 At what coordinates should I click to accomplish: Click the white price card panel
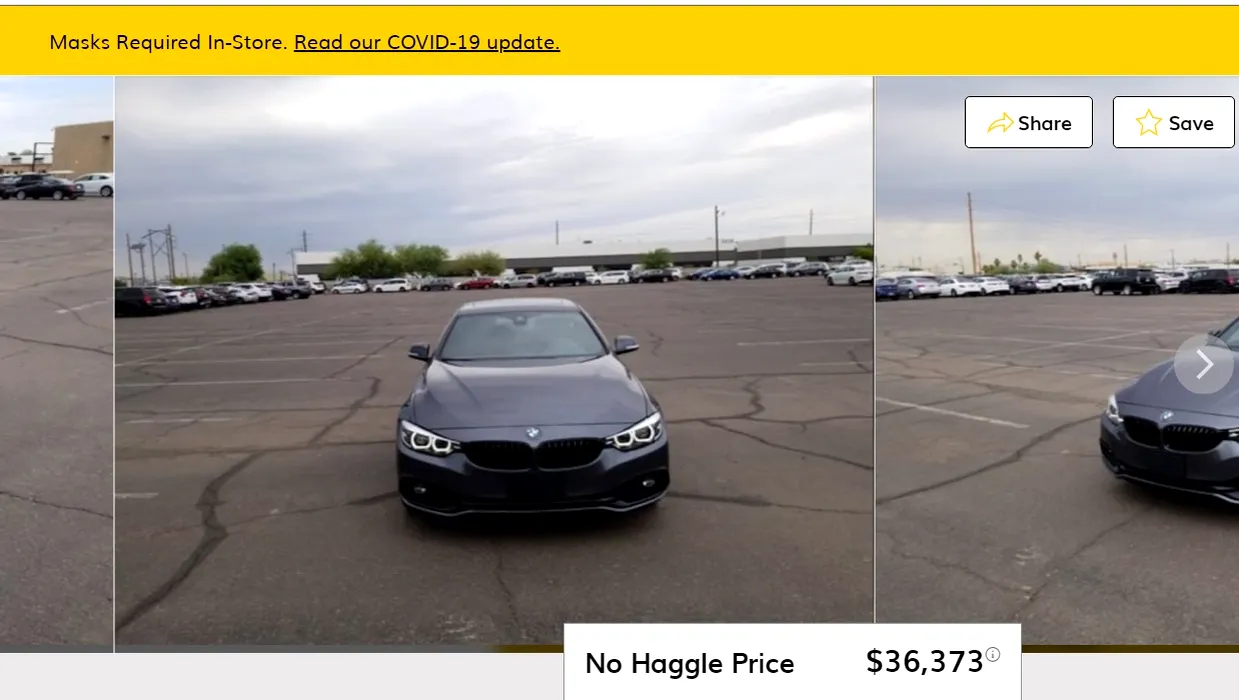pyautogui.click(x=792, y=662)
